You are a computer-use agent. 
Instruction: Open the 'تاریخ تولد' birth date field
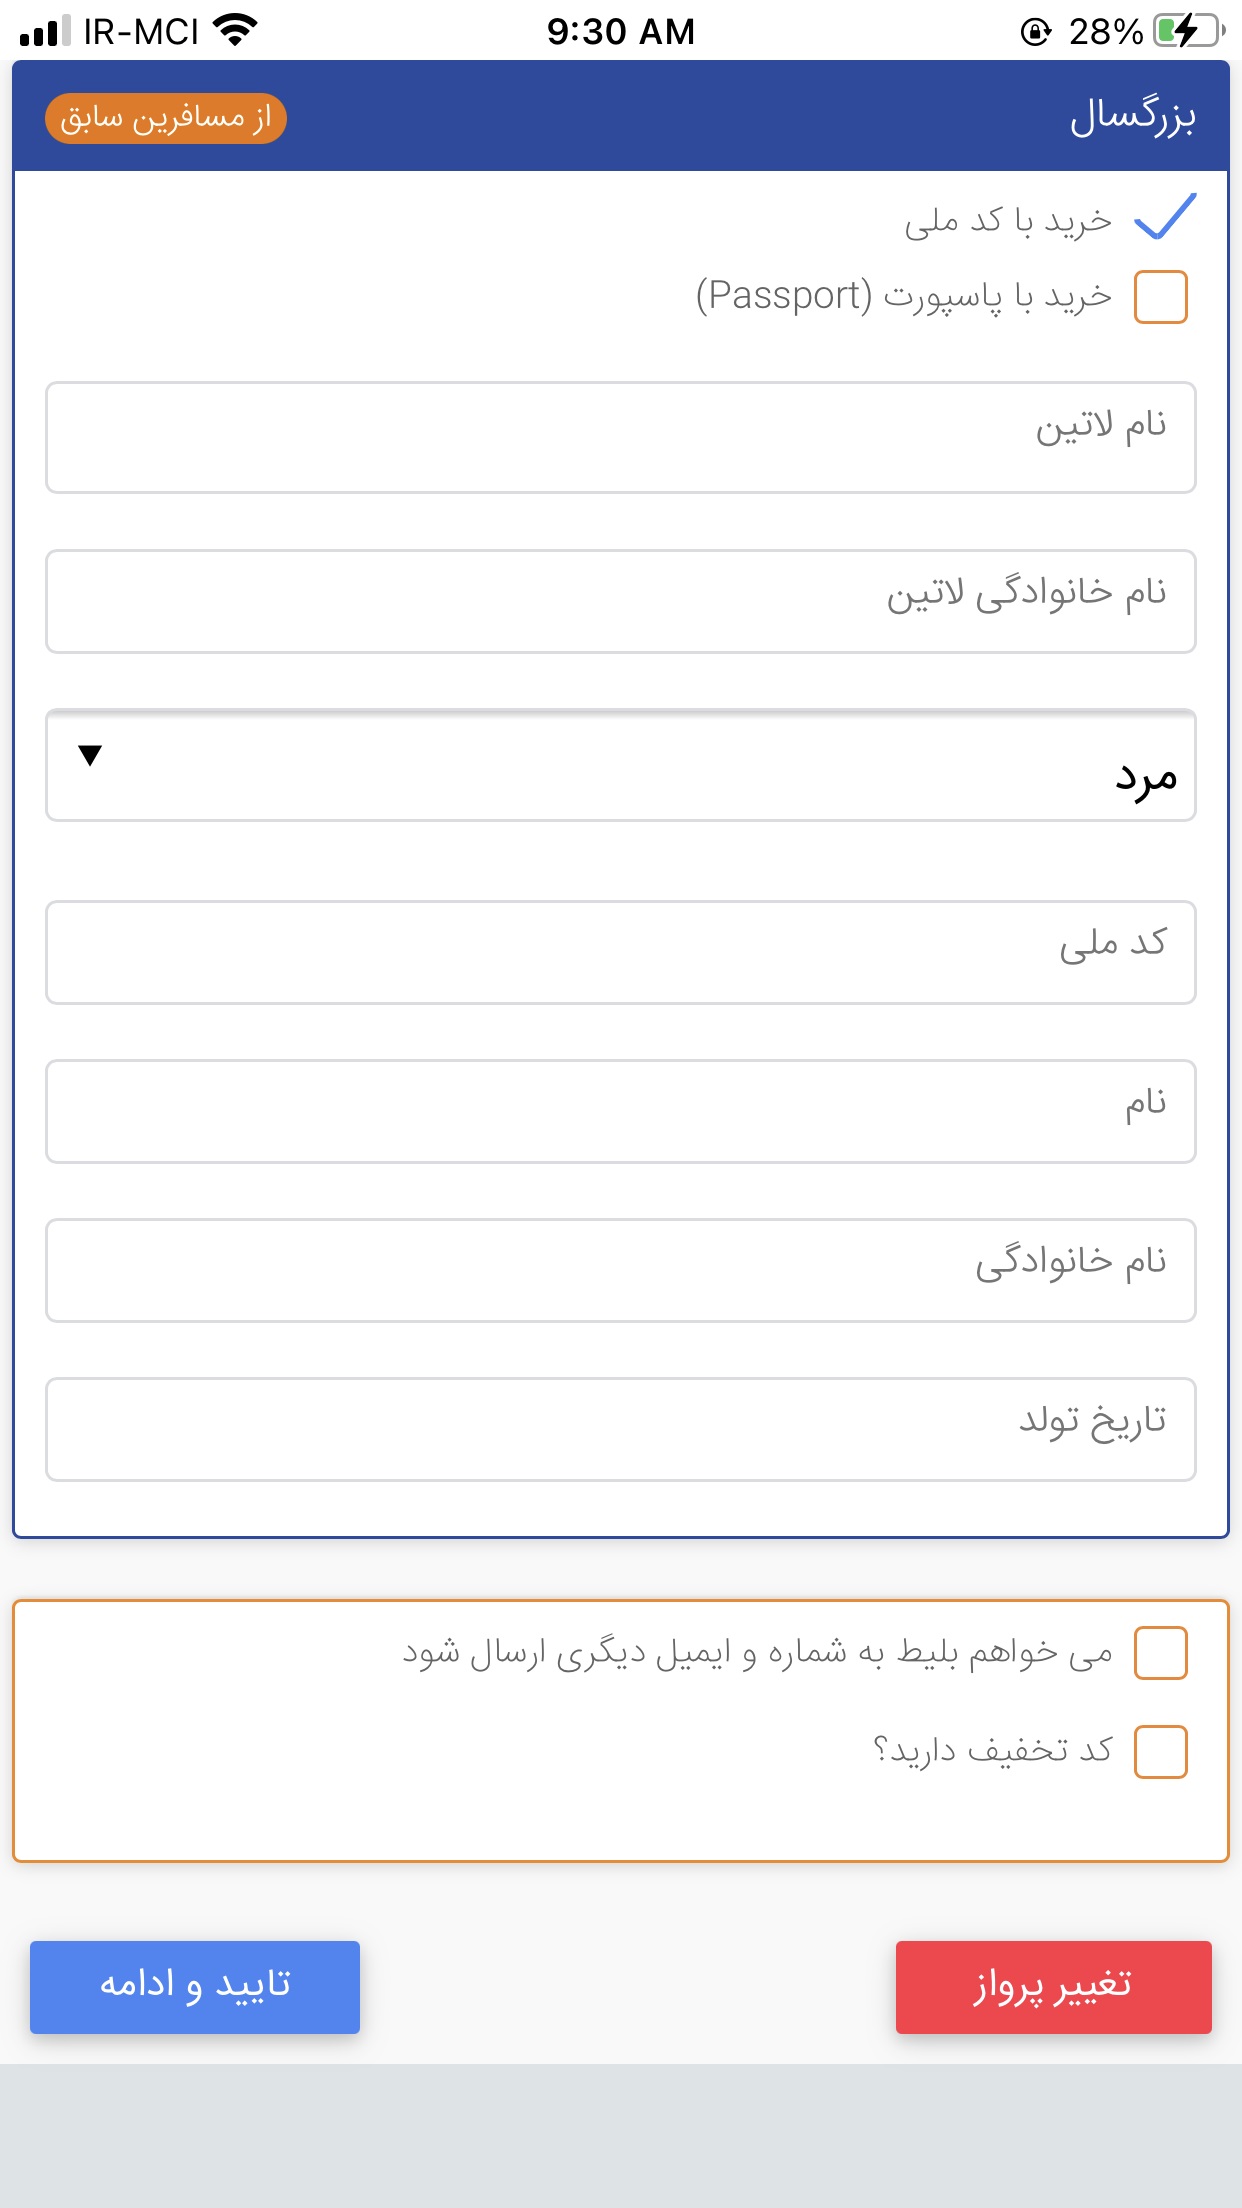click(620, 1429)
